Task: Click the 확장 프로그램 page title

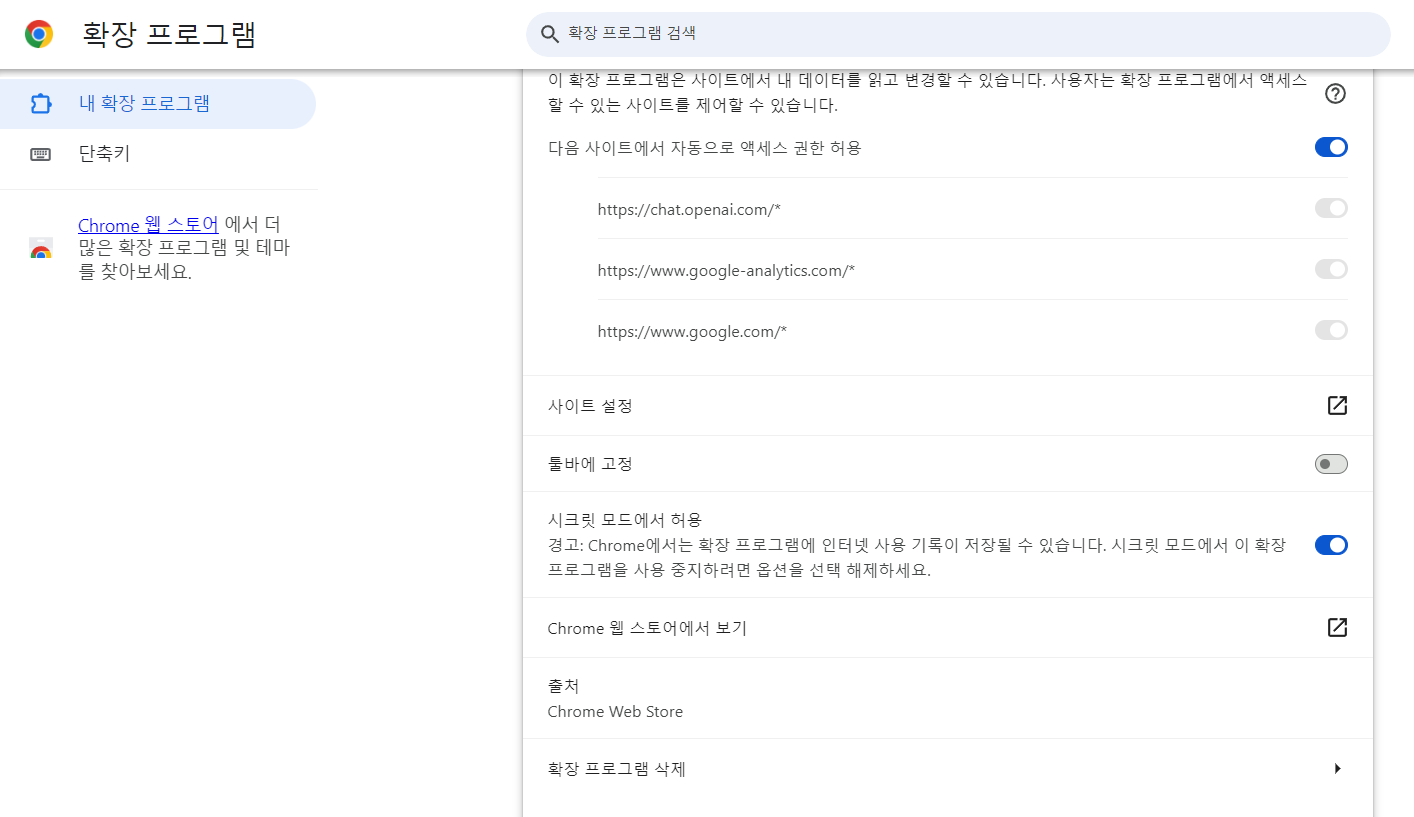Action: tap(169, 34)
